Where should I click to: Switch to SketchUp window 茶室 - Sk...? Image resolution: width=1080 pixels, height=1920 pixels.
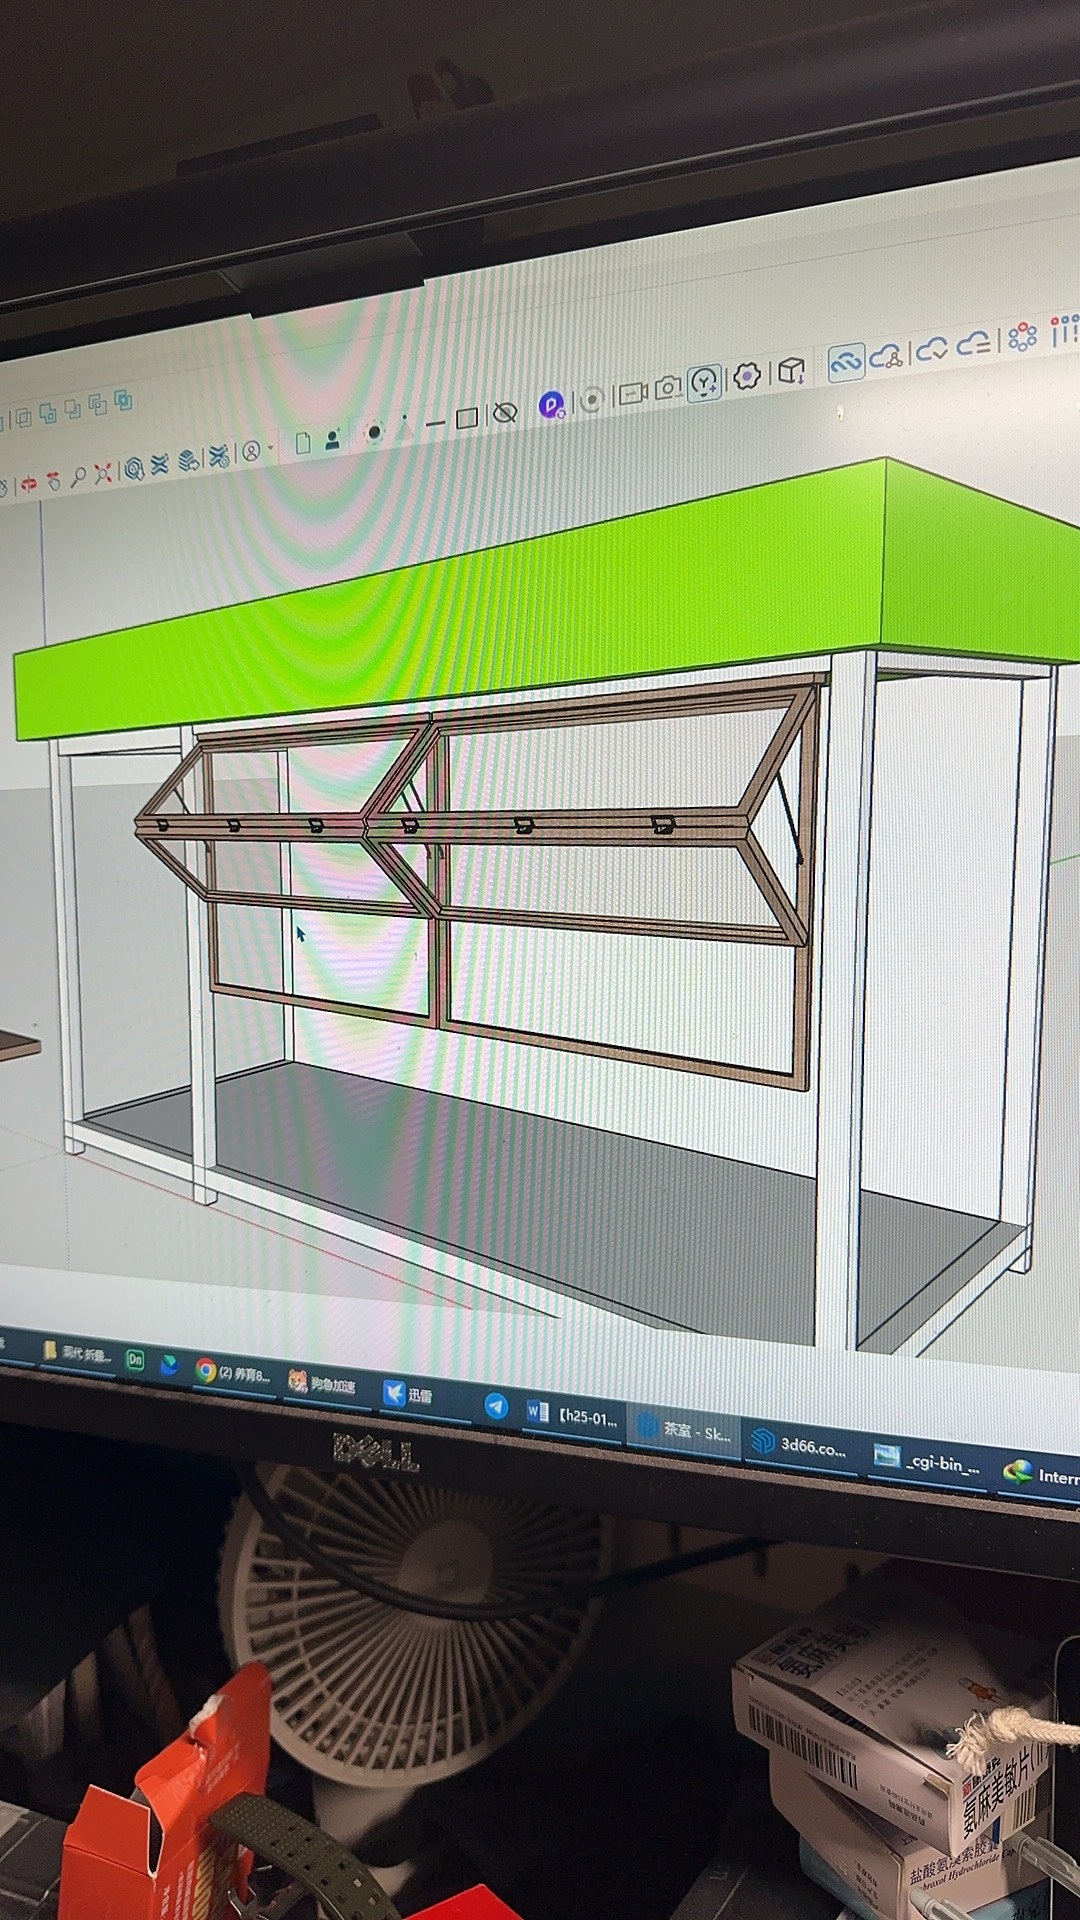(685, 1430)
